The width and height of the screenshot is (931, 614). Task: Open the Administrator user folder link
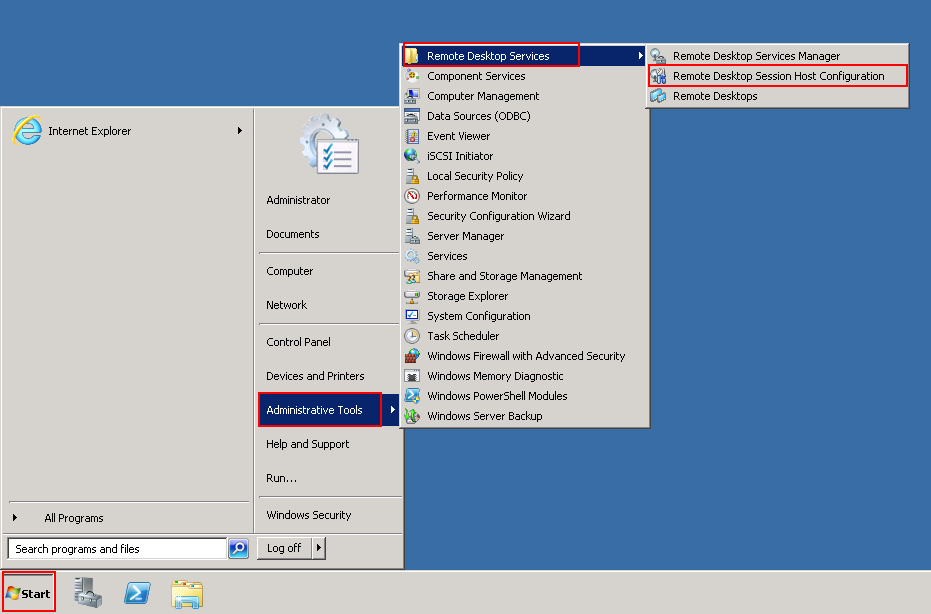click(298, 200)
